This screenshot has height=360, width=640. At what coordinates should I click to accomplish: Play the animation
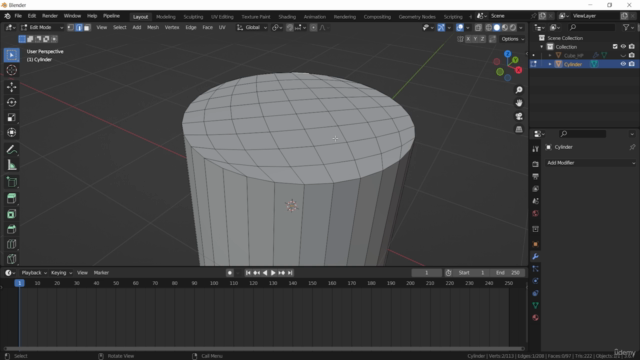(x=273, y=273)
